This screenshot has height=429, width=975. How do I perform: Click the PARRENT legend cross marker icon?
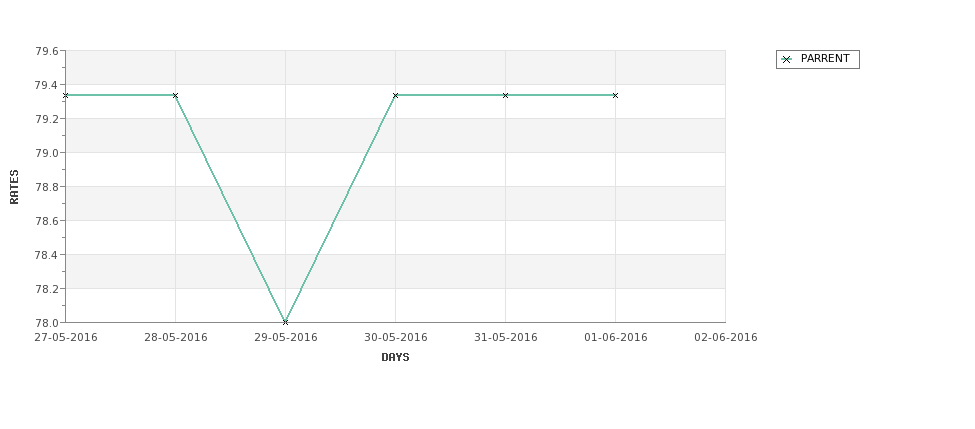(x=787, y=59)
